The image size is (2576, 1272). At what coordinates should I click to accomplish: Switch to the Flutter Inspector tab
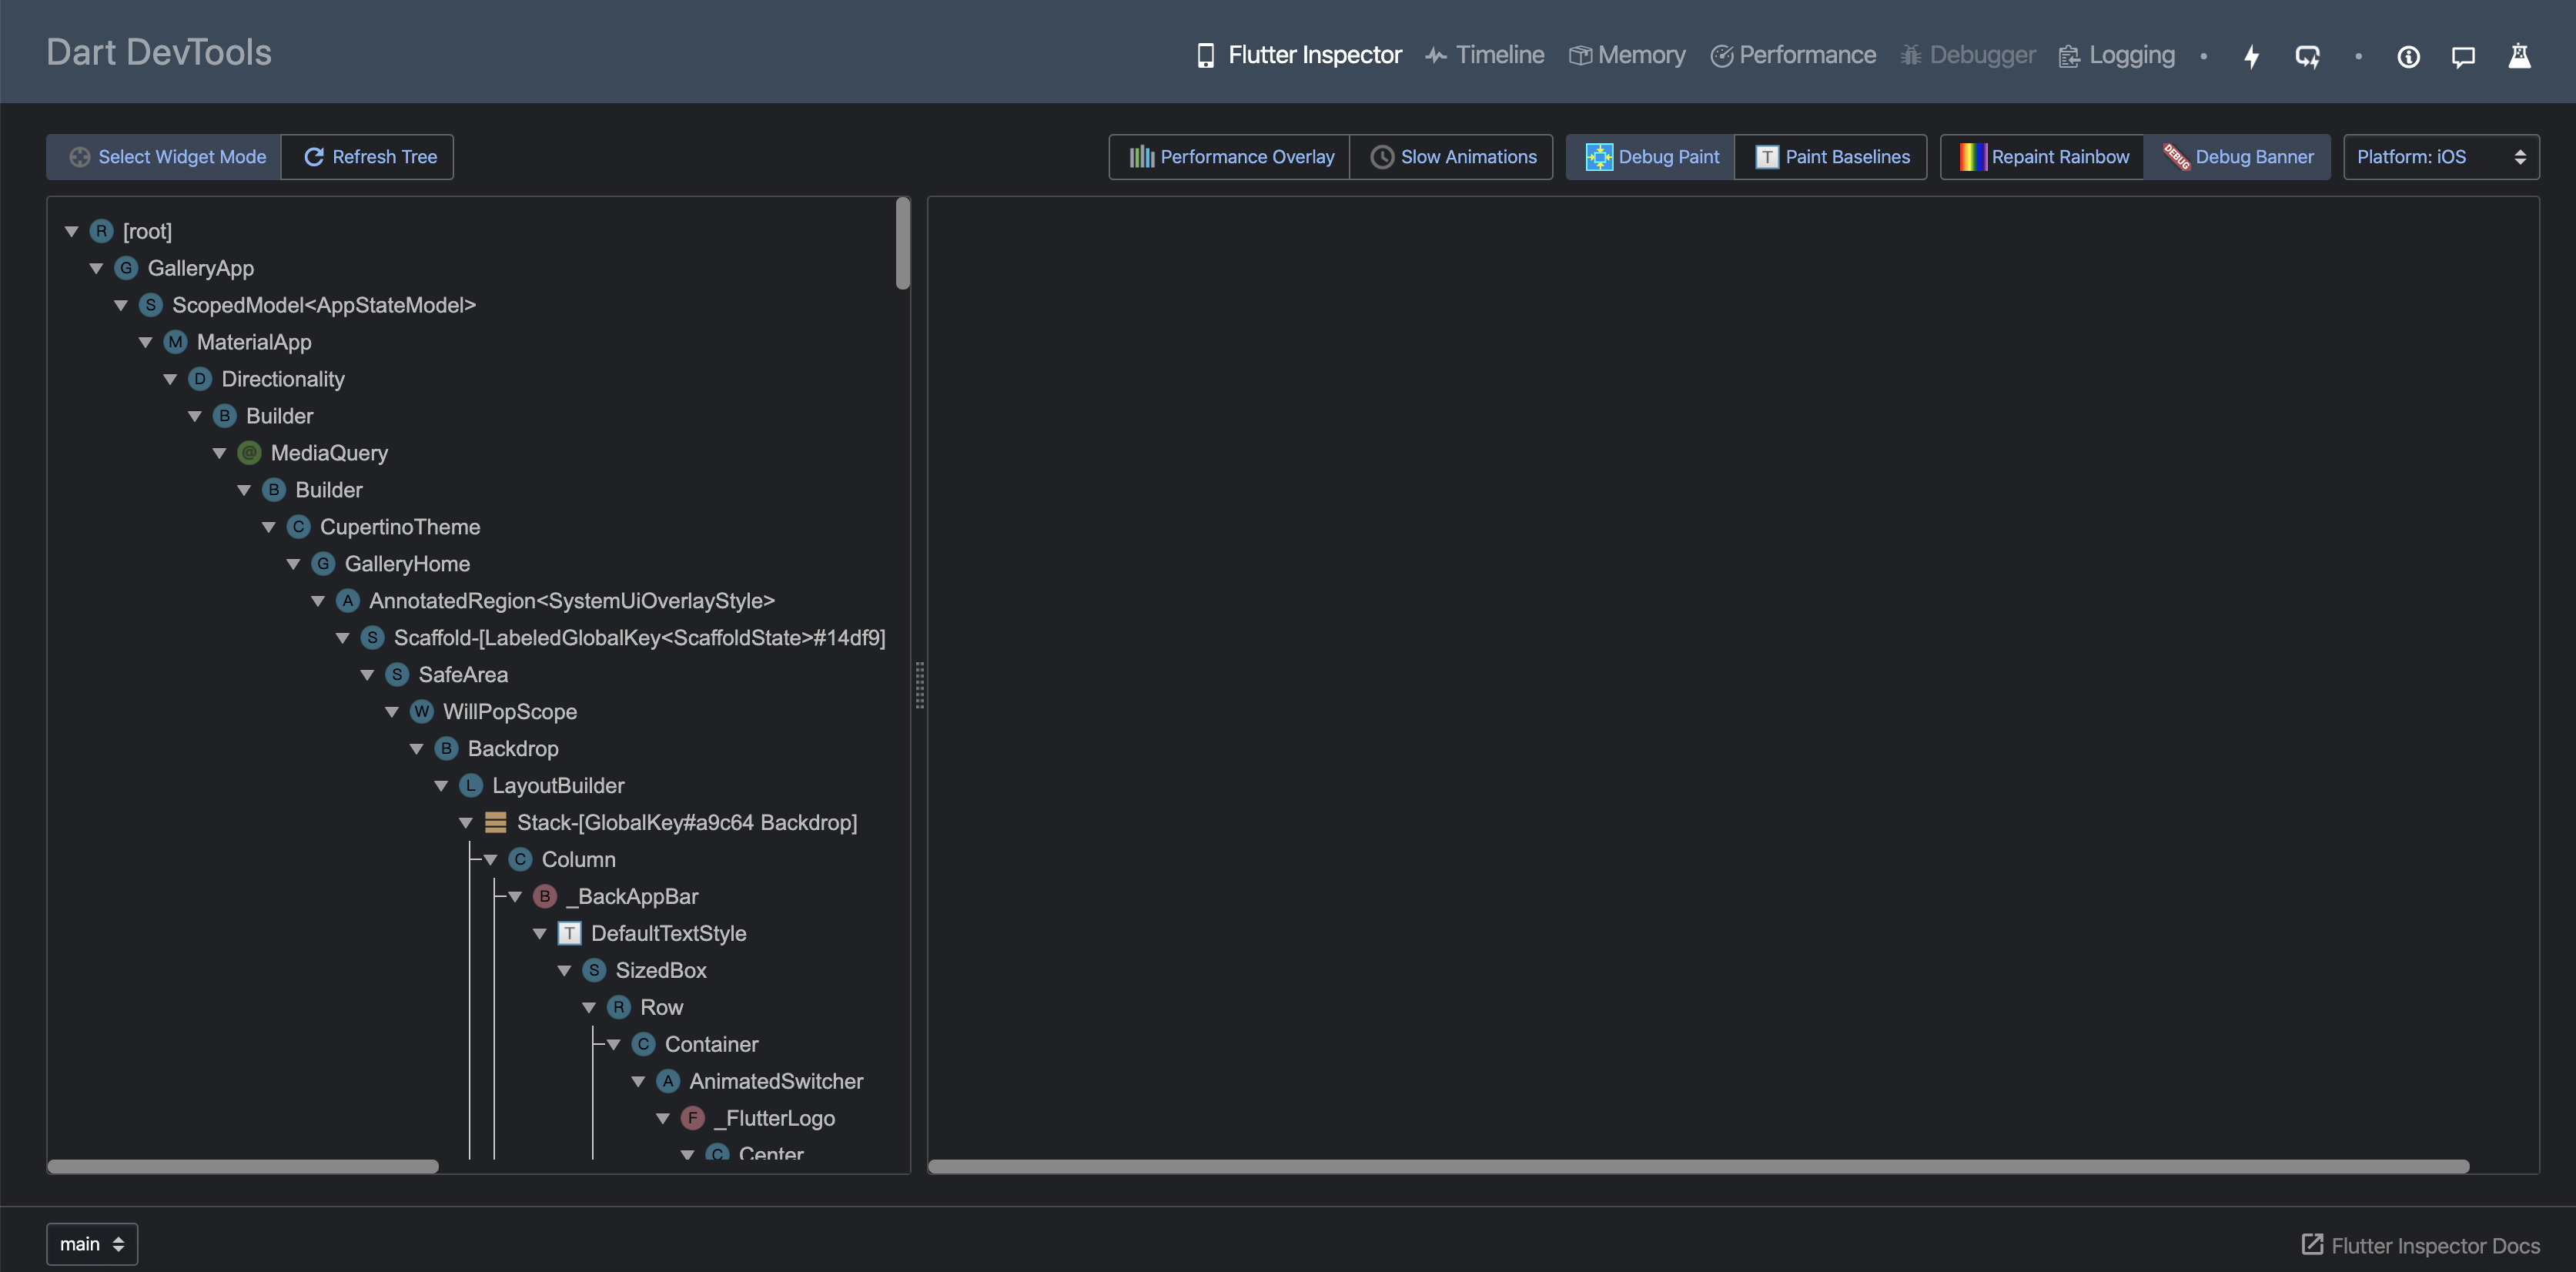1300,55
